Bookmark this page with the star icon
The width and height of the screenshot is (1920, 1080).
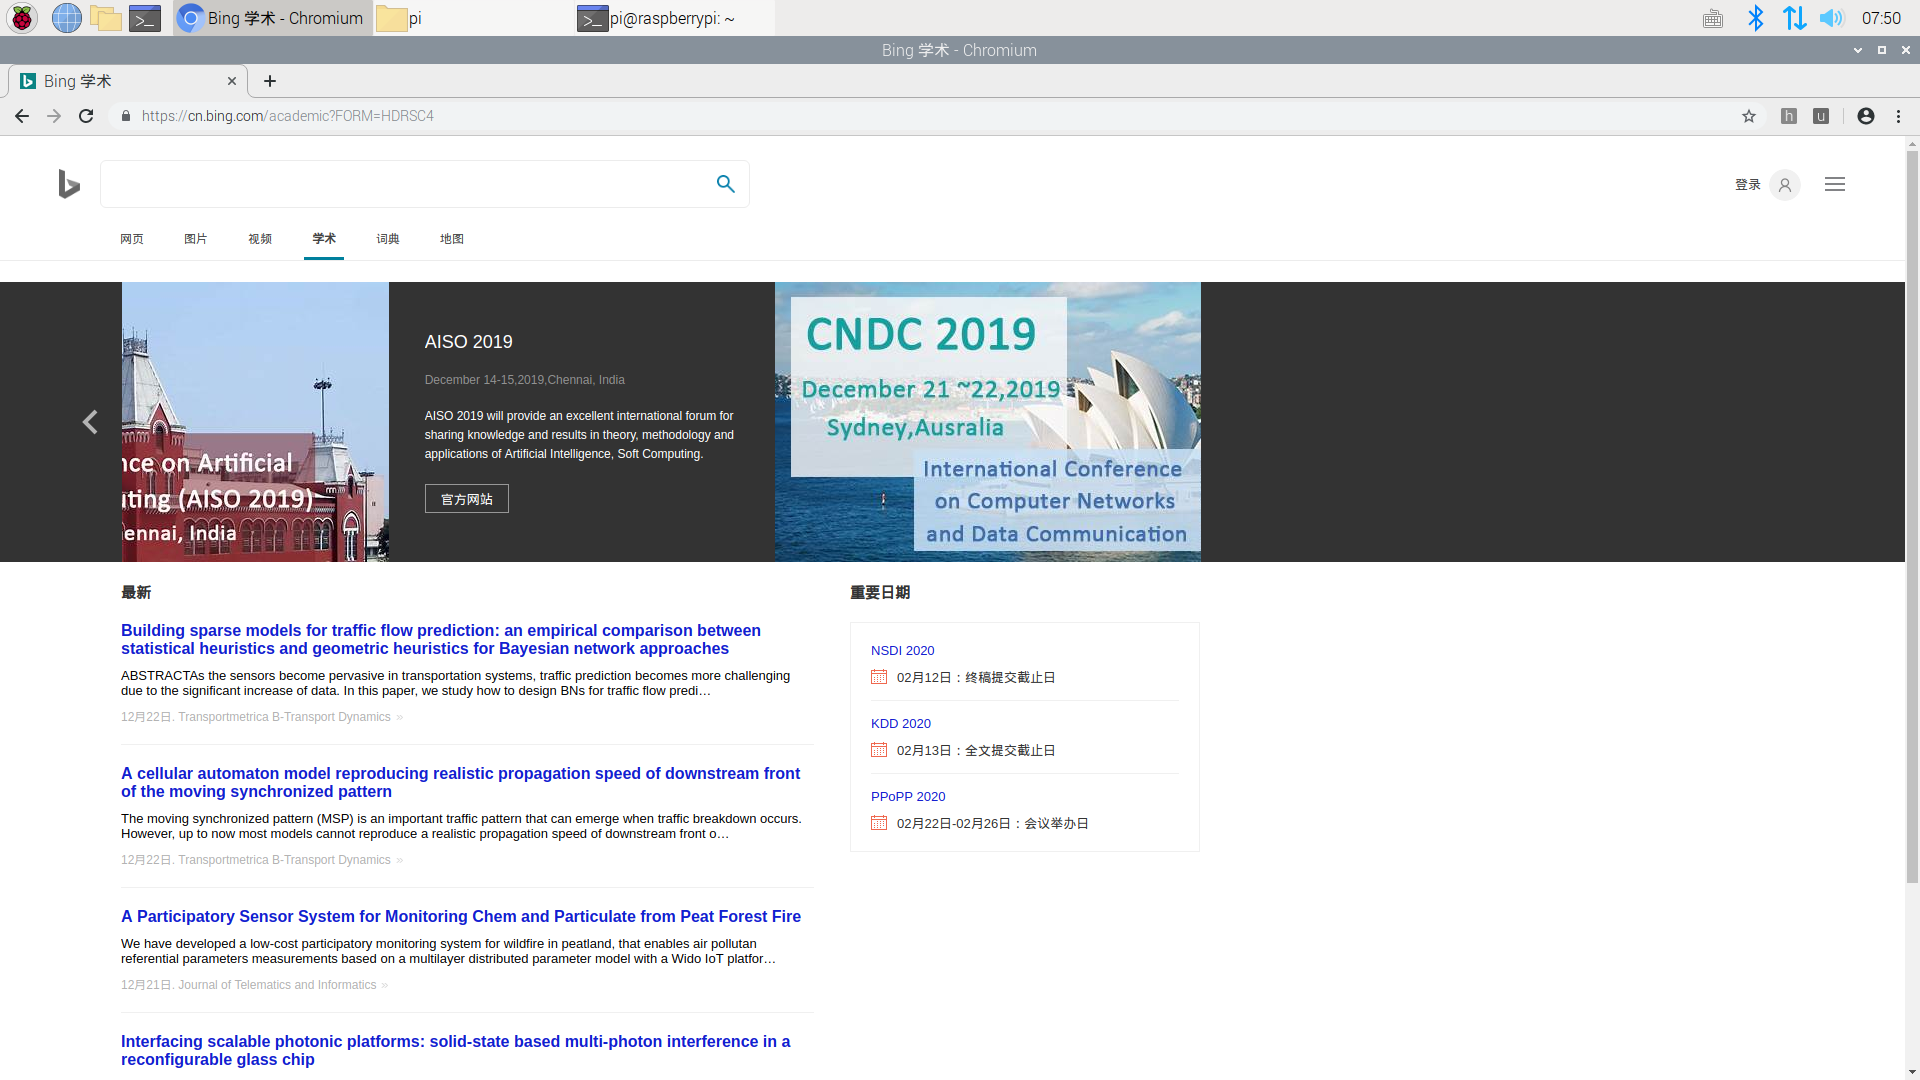click(1749, 116)
